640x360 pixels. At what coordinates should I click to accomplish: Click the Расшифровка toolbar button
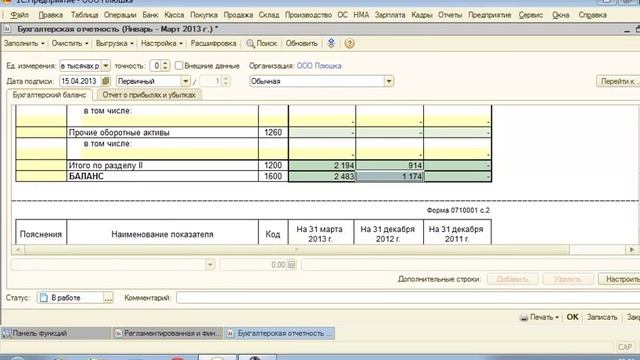pyautogui.click(x=213, y=43)
